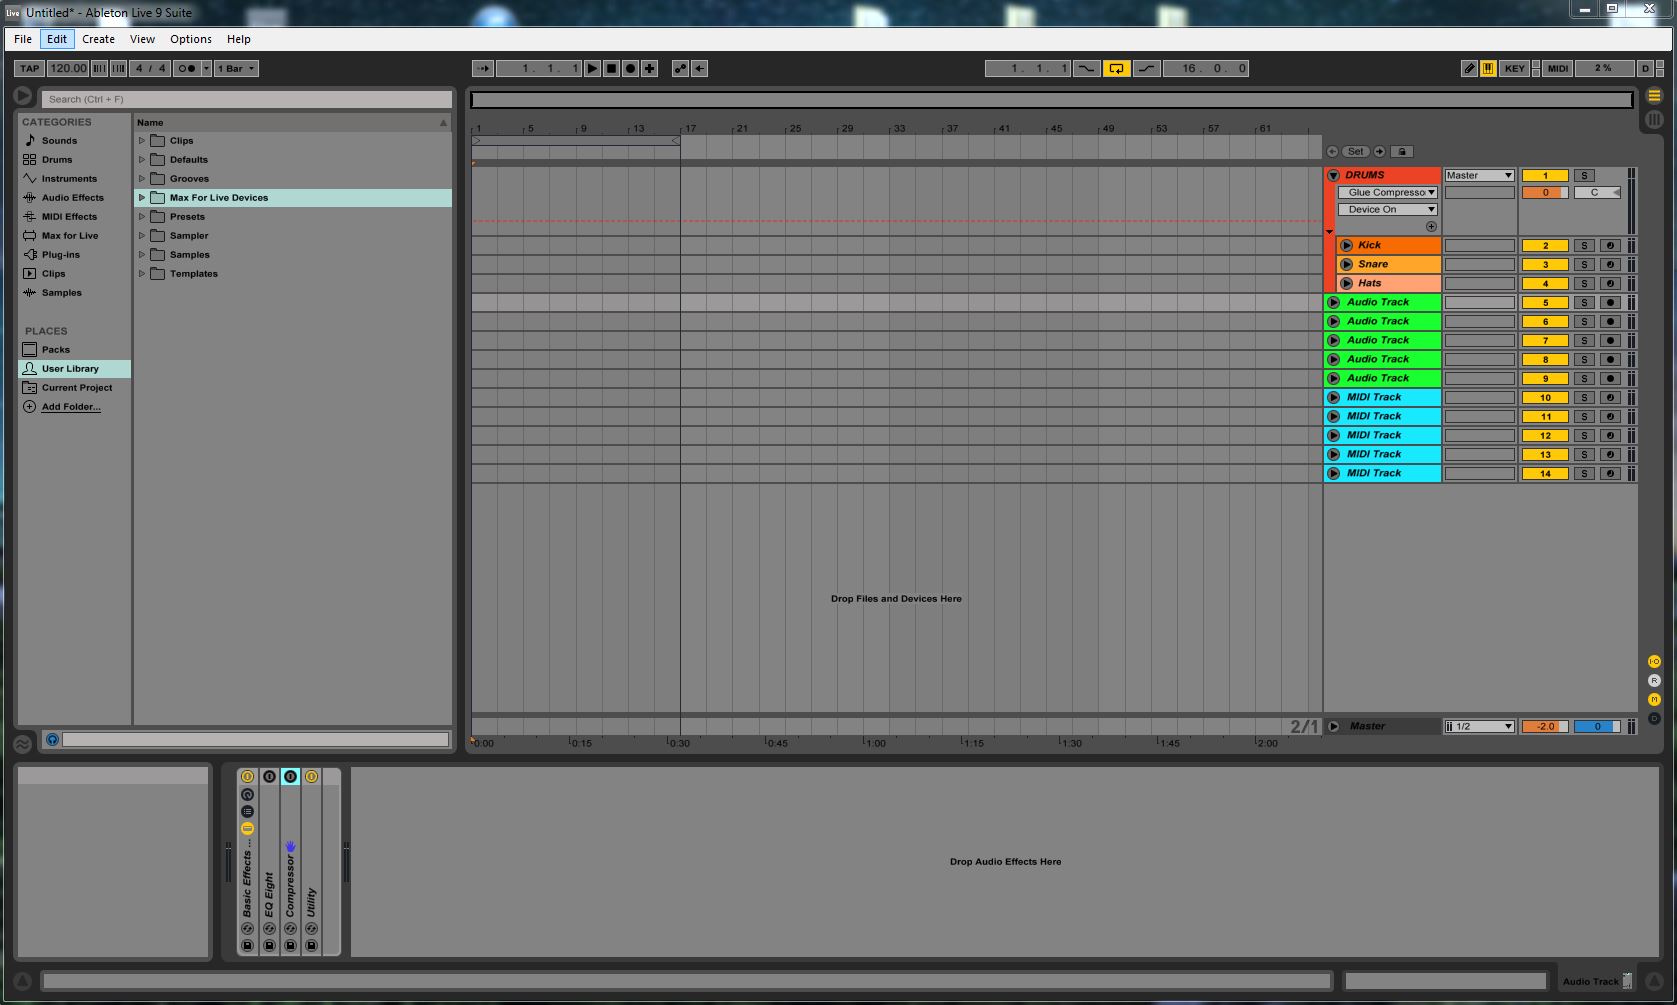This screenshot has width=1677, height=1005.
Task: Click the Add Folder link
Action: [71, 407]
